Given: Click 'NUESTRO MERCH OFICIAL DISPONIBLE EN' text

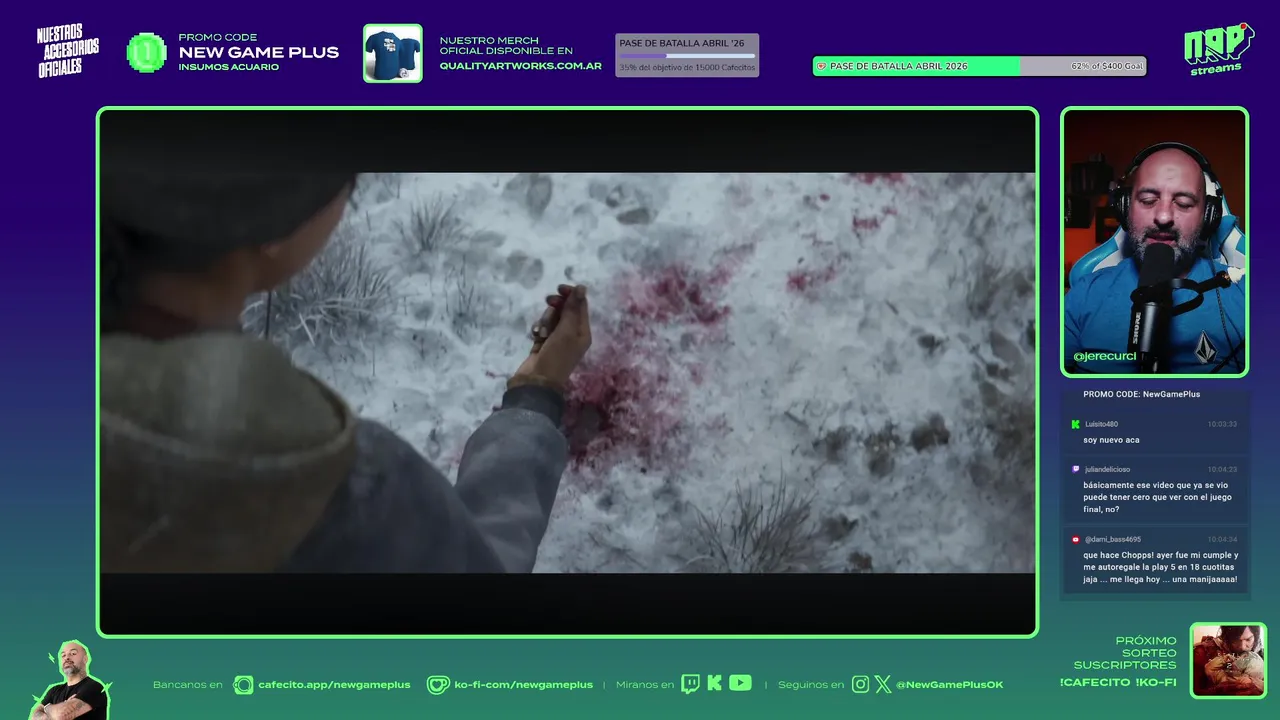Looking at the screenshot, I should click(x=506, y=46).
